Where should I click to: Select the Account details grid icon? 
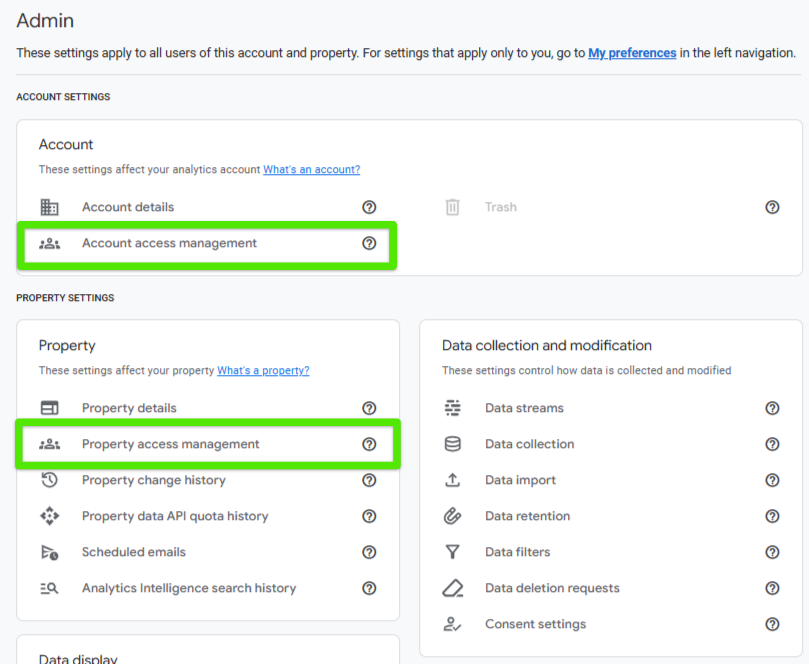pyautogui.click(x=51, y=207)
